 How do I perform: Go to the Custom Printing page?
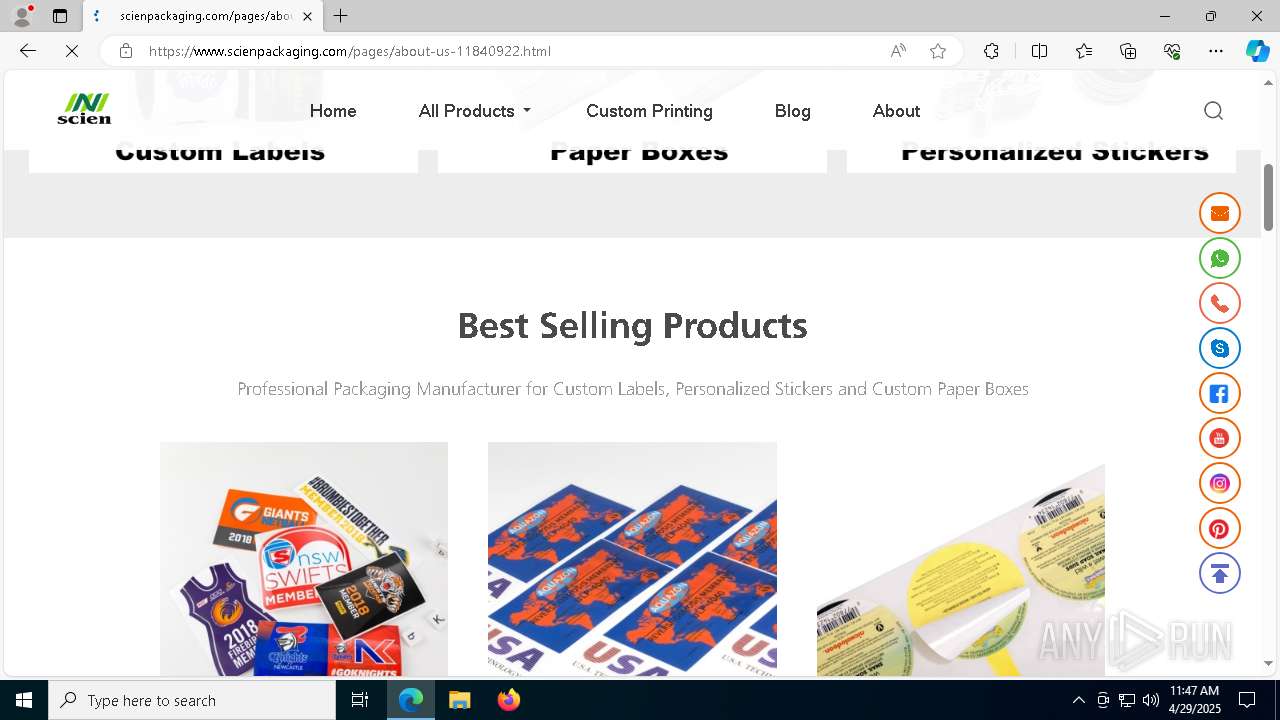(649, 111)
